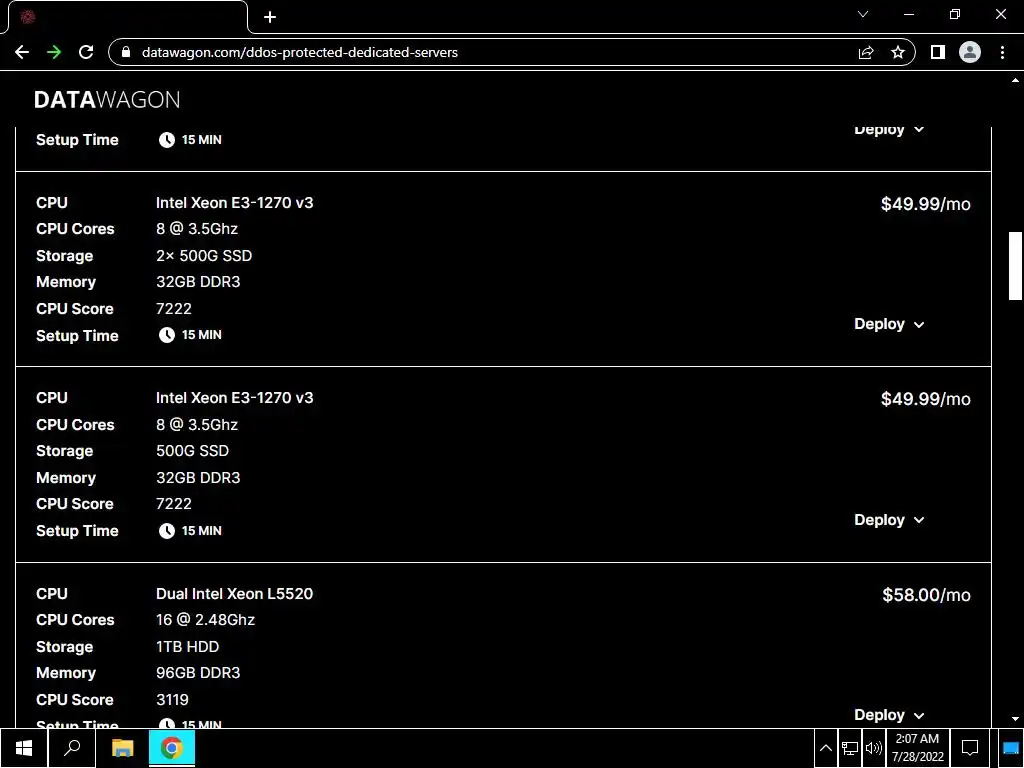Click the scrollbar up arrow
Screen dimensions: 1024x768
[1016, 80]
